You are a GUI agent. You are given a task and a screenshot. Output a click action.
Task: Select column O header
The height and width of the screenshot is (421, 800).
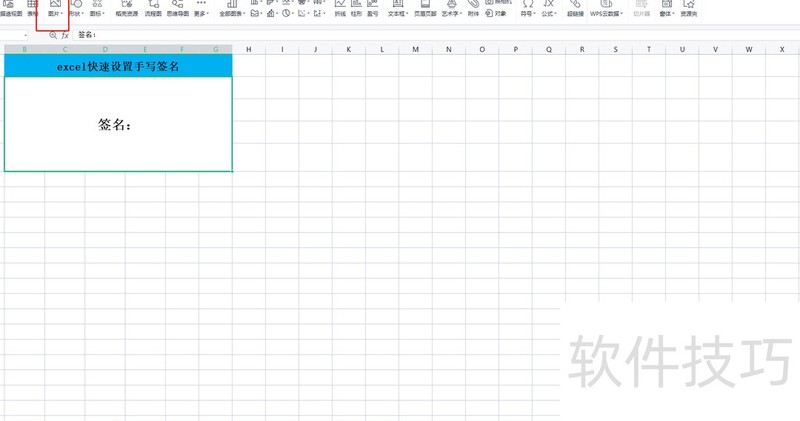point(482,49)
